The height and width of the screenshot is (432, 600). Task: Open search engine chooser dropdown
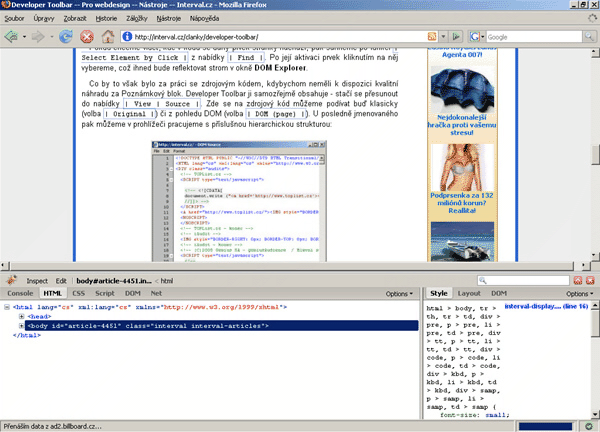click(483, 37)
